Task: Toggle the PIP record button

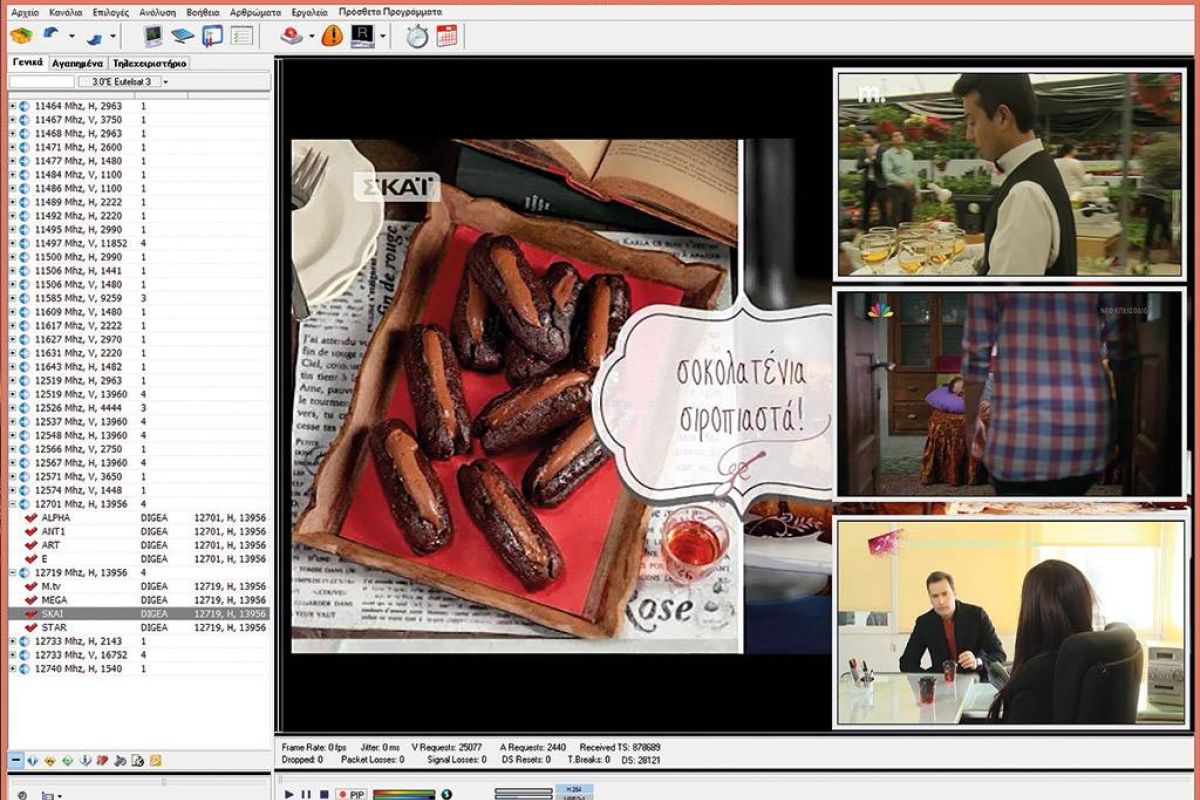Action: coord(352,794)
